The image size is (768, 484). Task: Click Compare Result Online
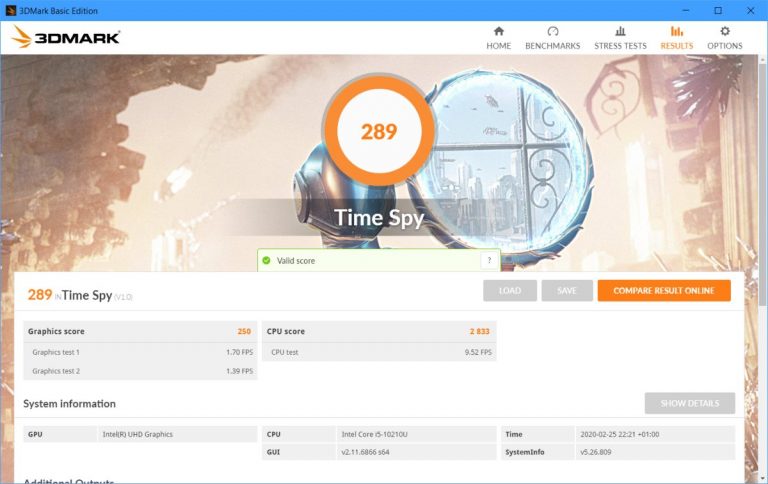tap(663, 290)
